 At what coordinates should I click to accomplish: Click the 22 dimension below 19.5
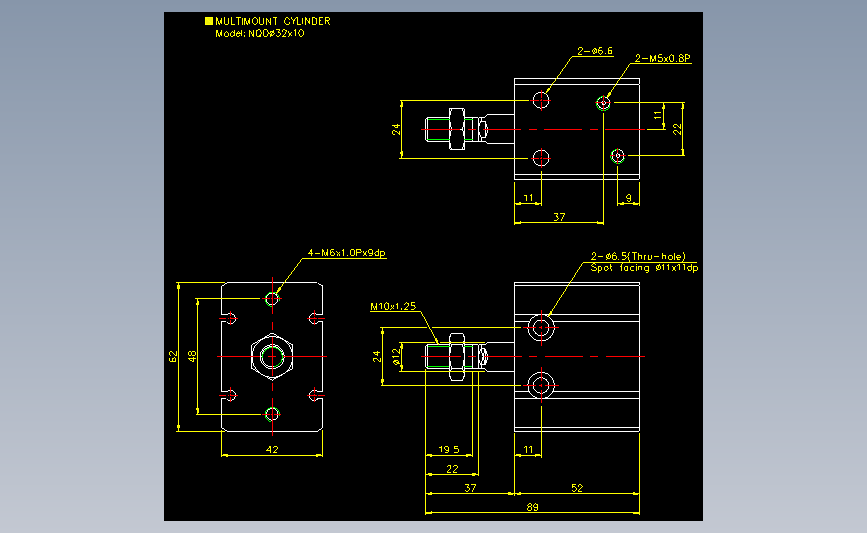point(452,469)
